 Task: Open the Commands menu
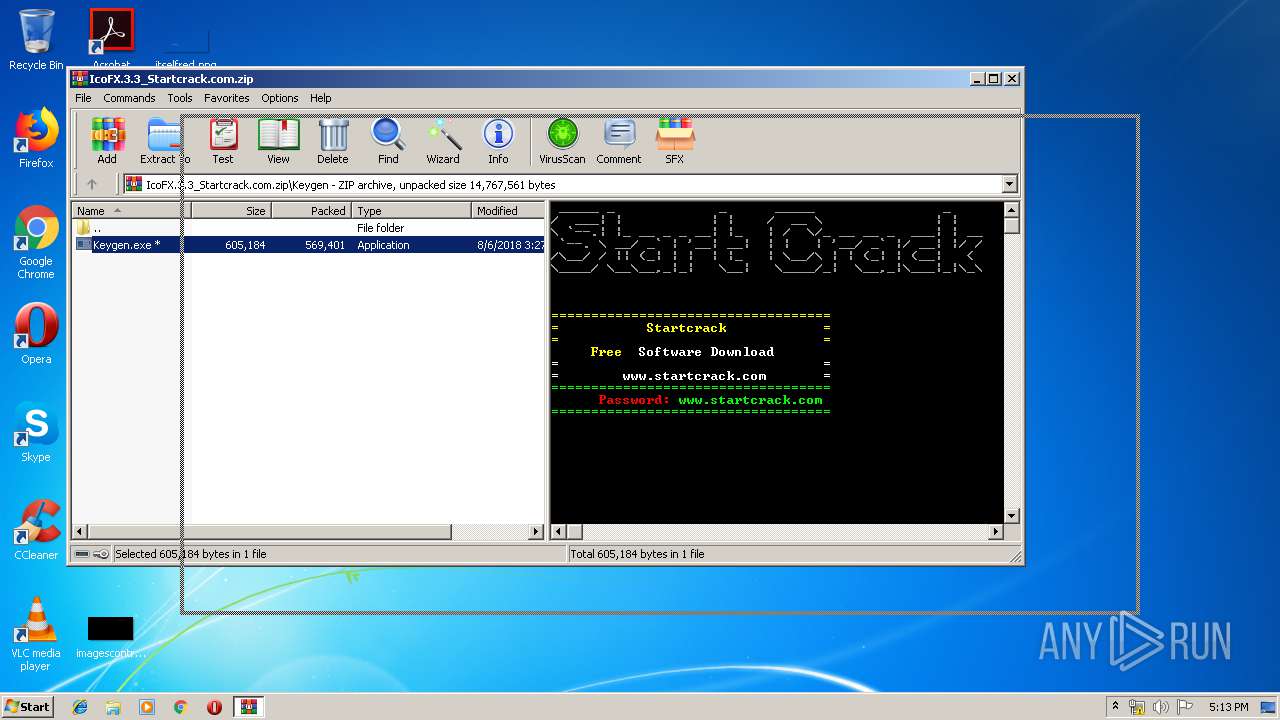tap(129, 98)
